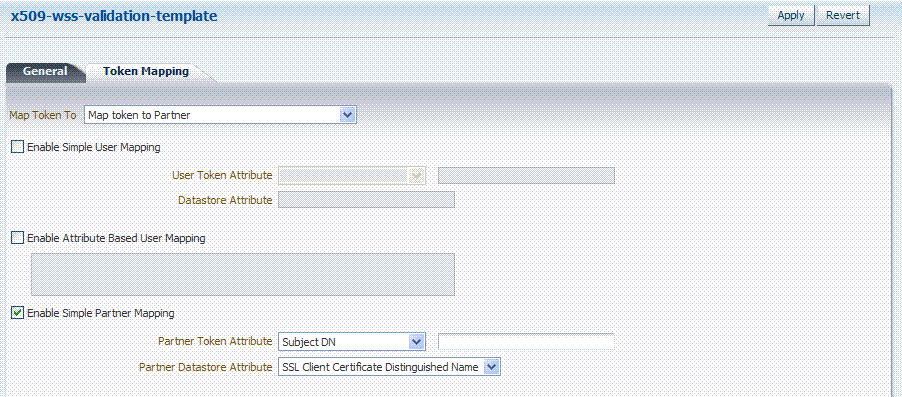
Task: Click the Apply button
Action: (x=790, y=16)
